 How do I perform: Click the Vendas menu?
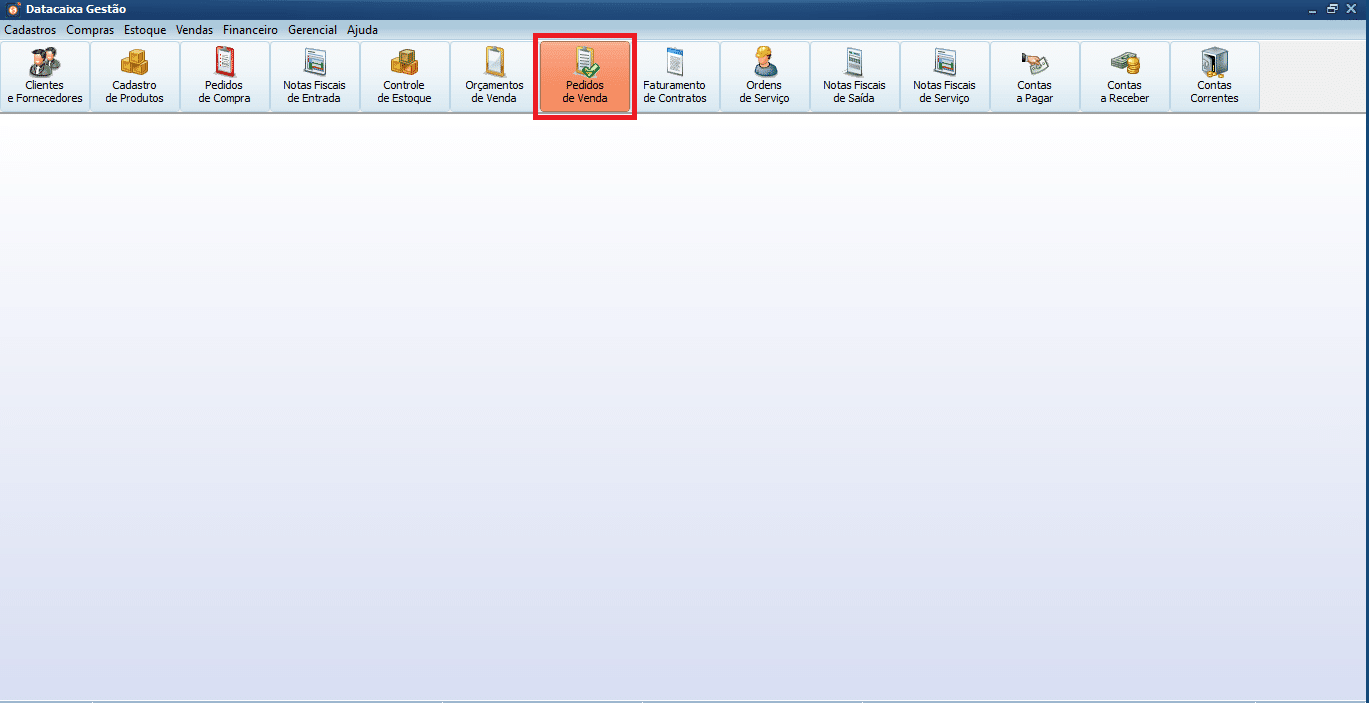[194, 30]
